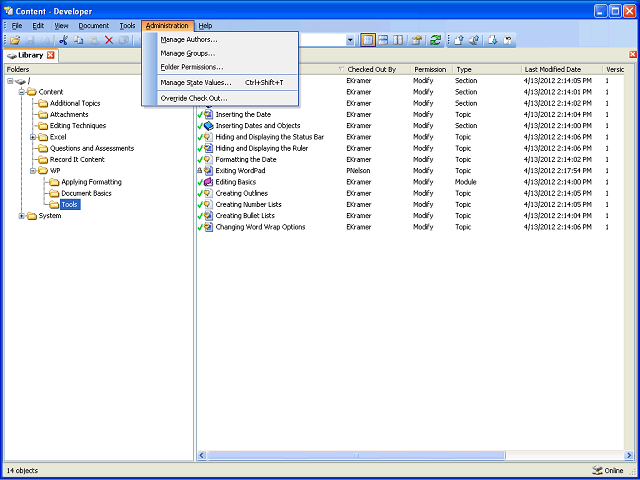This screenshot has width=640, height=480.
Task: Click the topic icon for Changing Word Wrap Options
Action: (209, 227)
